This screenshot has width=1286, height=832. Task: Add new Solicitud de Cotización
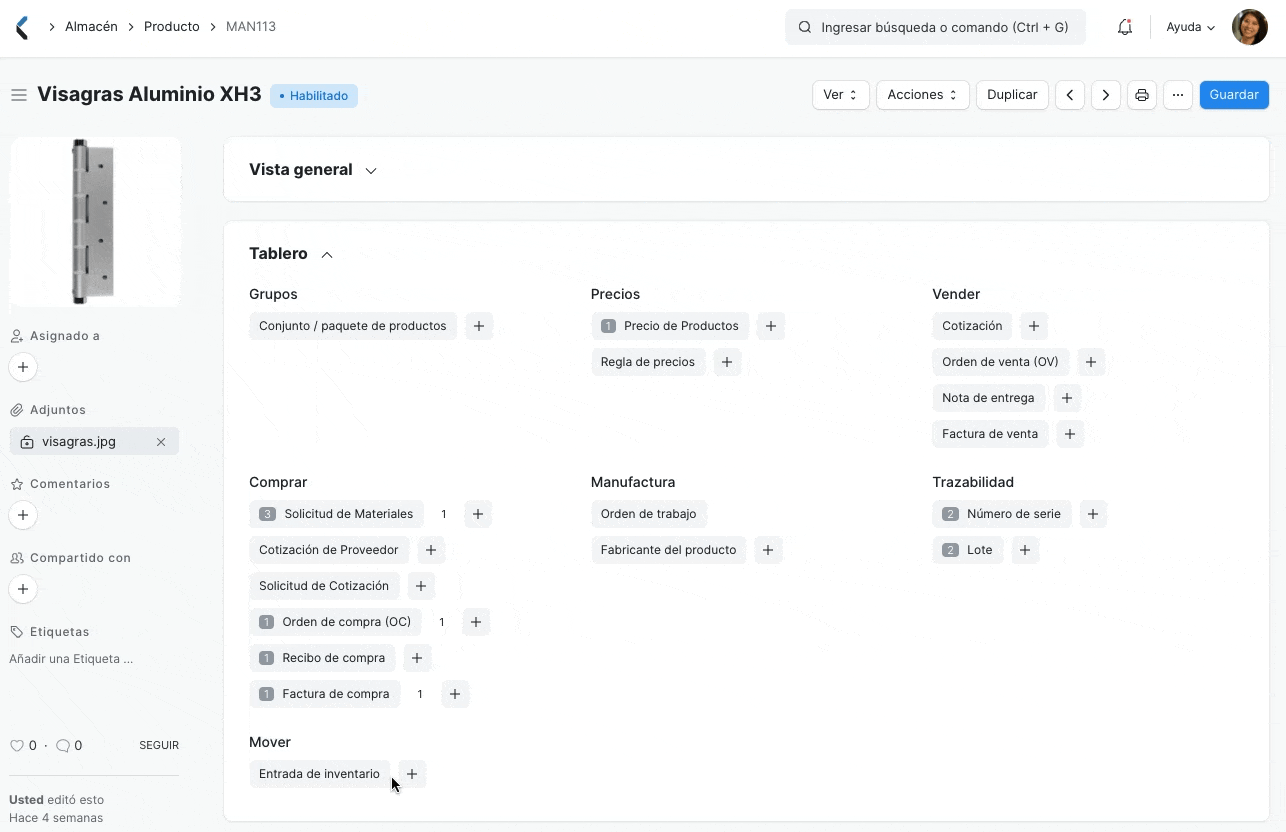click(421, 586)
